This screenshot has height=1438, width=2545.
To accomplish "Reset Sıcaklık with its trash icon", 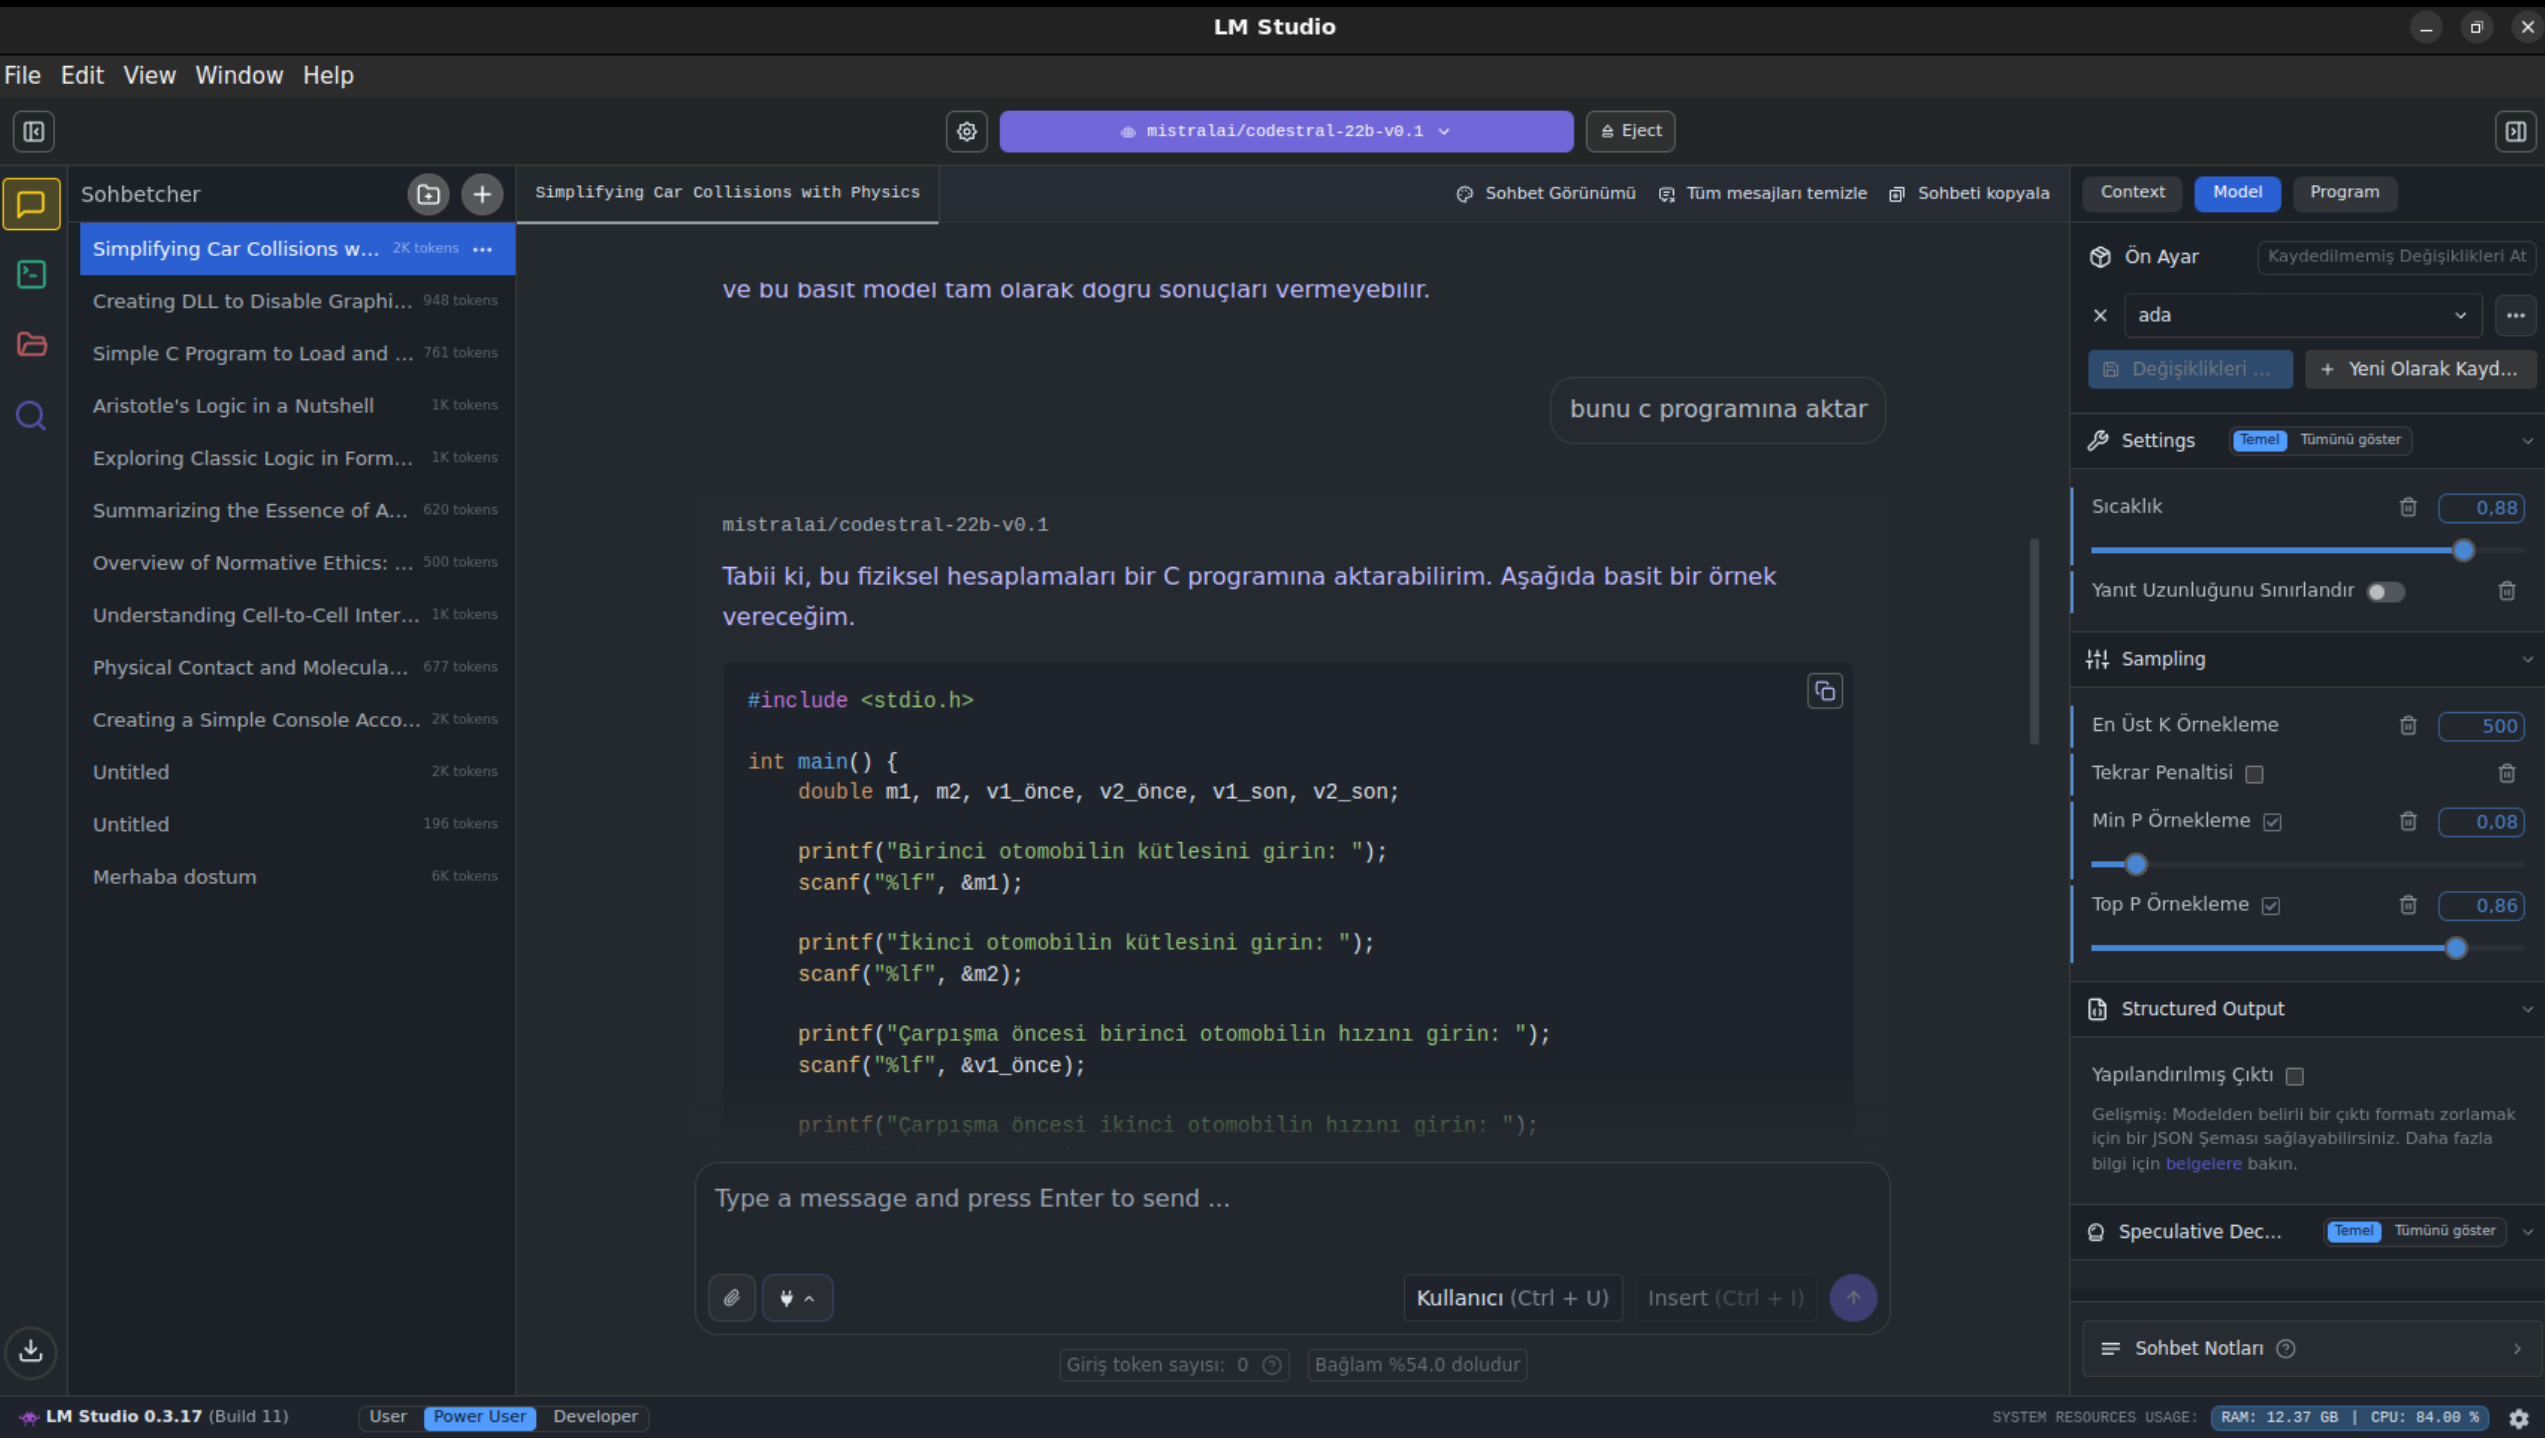I will click(2408, 507).
